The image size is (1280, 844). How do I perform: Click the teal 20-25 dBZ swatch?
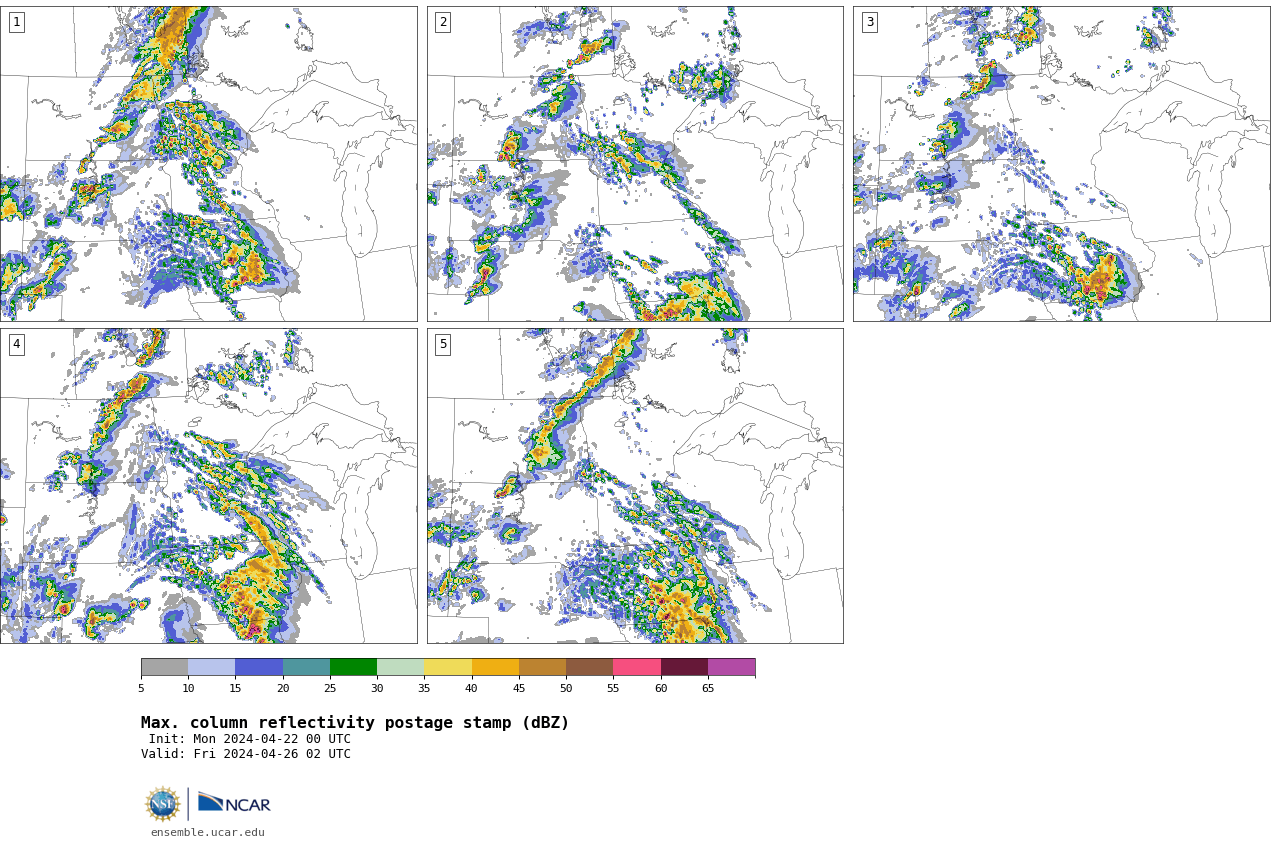coord(306,667)
